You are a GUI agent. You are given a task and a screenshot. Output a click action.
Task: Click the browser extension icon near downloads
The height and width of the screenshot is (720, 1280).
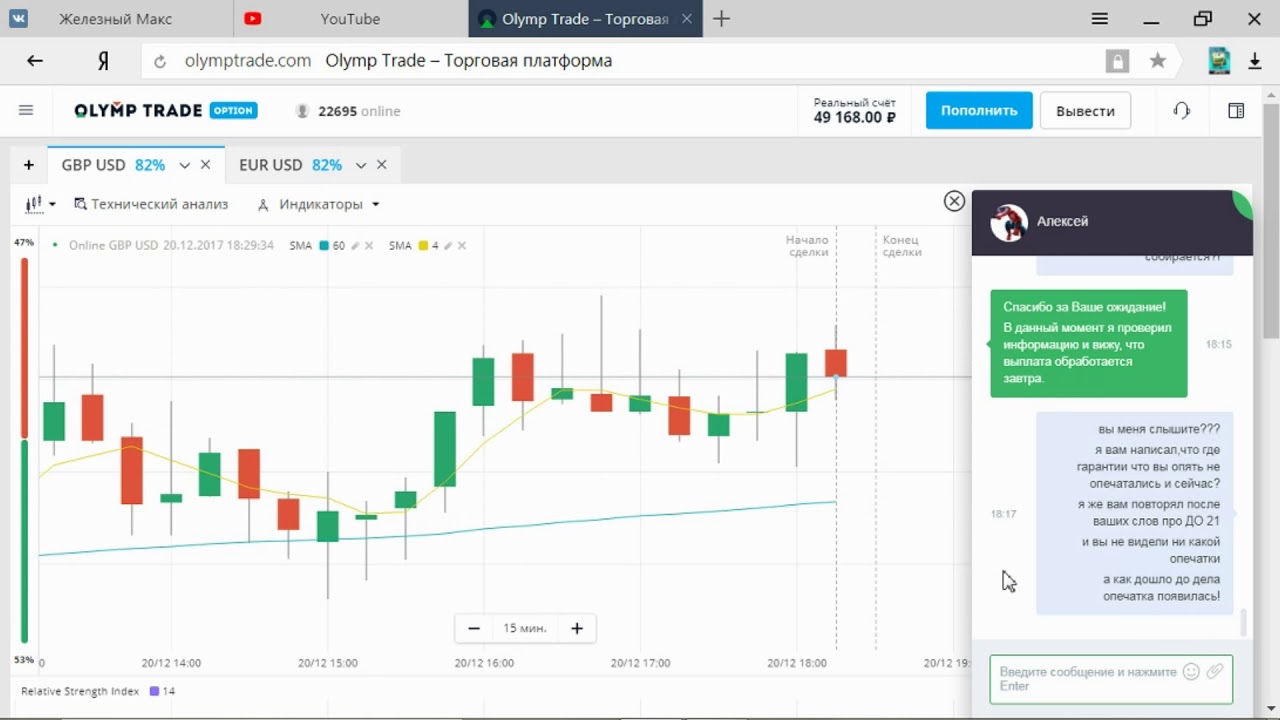point(1219,61)
